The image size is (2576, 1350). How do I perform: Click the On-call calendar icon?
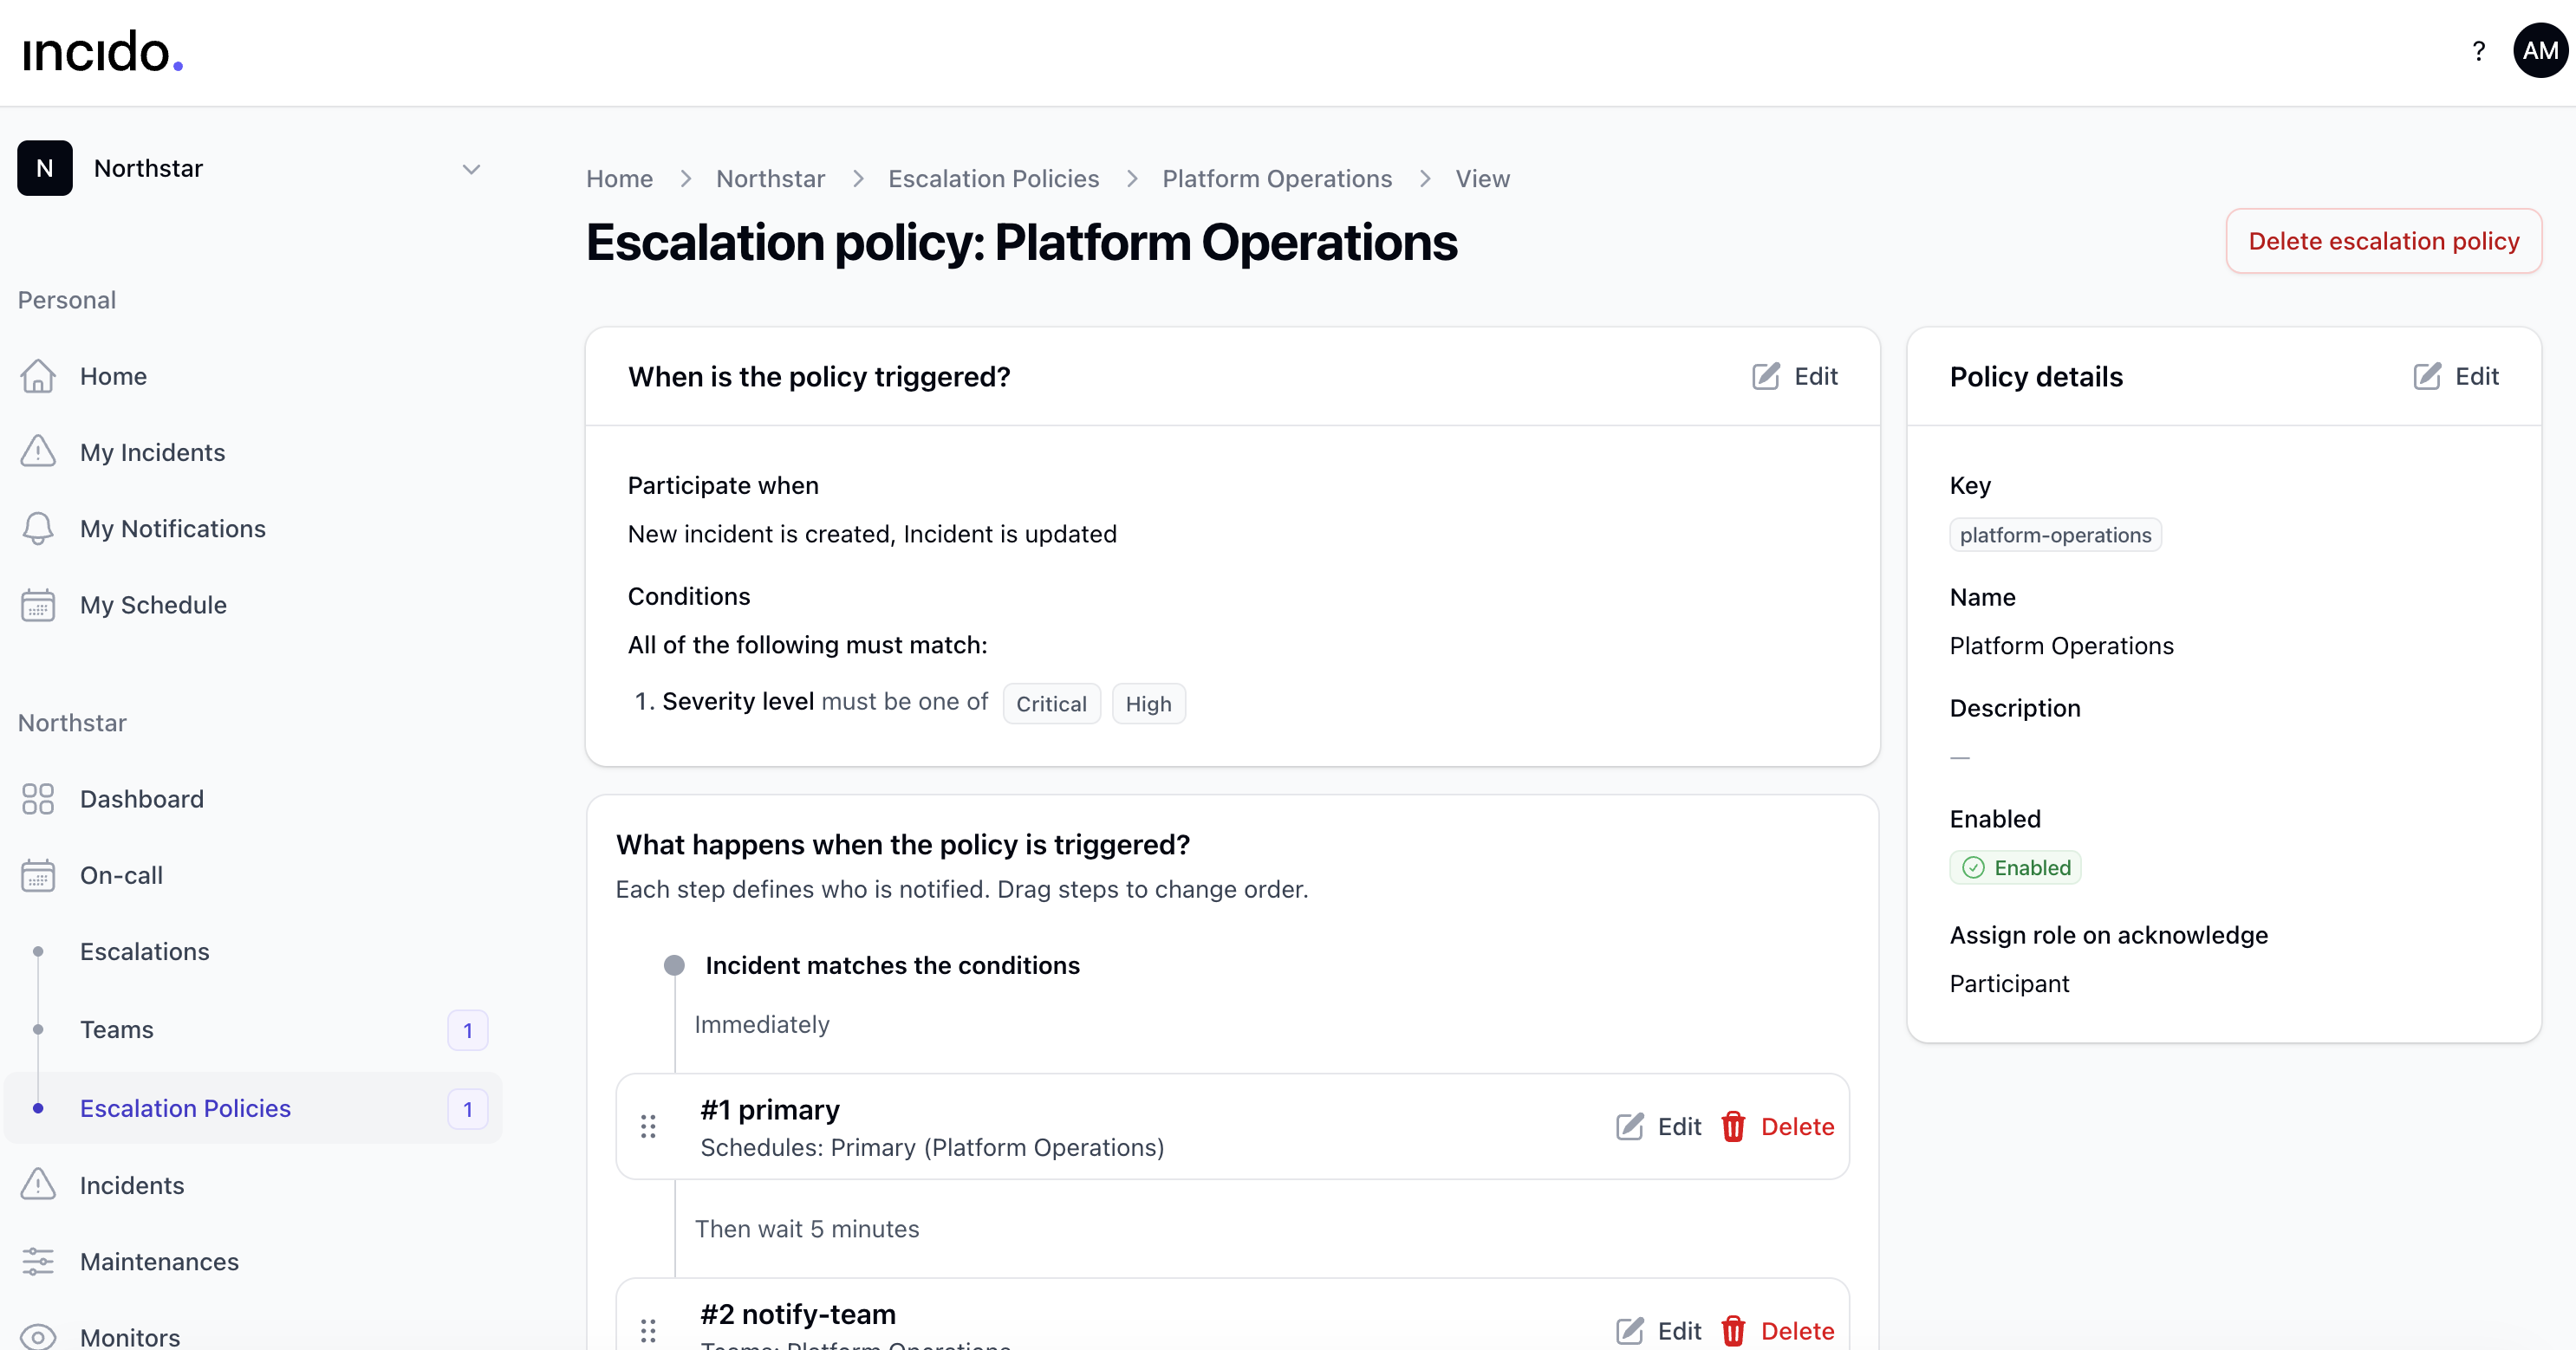click(38, 875)
